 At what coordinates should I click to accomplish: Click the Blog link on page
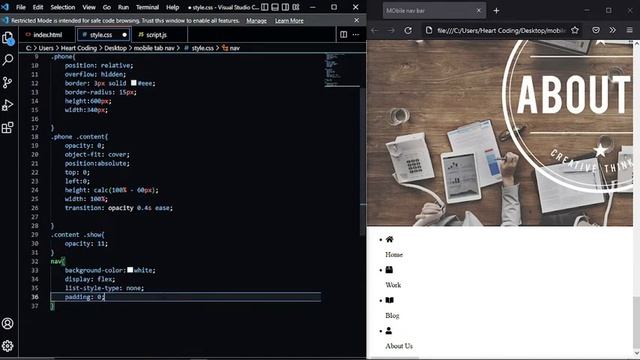[x=392, y=316]
